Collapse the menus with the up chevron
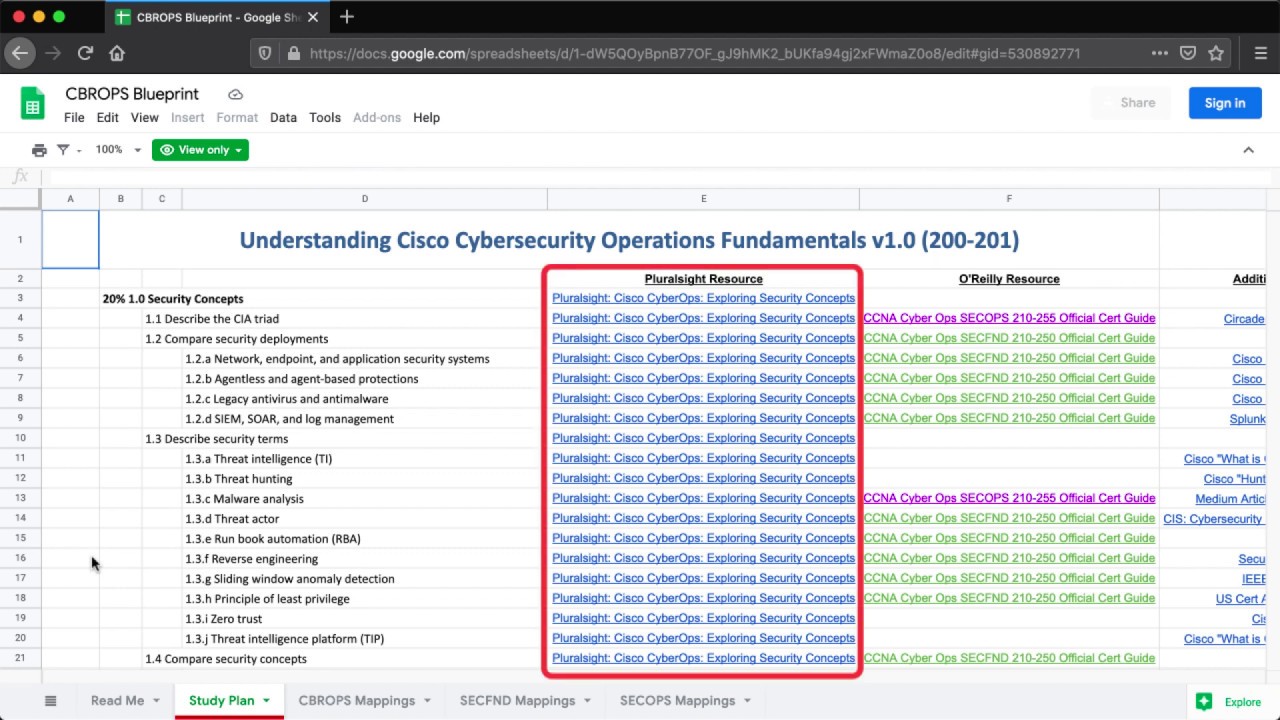 tap(1248, 150)
